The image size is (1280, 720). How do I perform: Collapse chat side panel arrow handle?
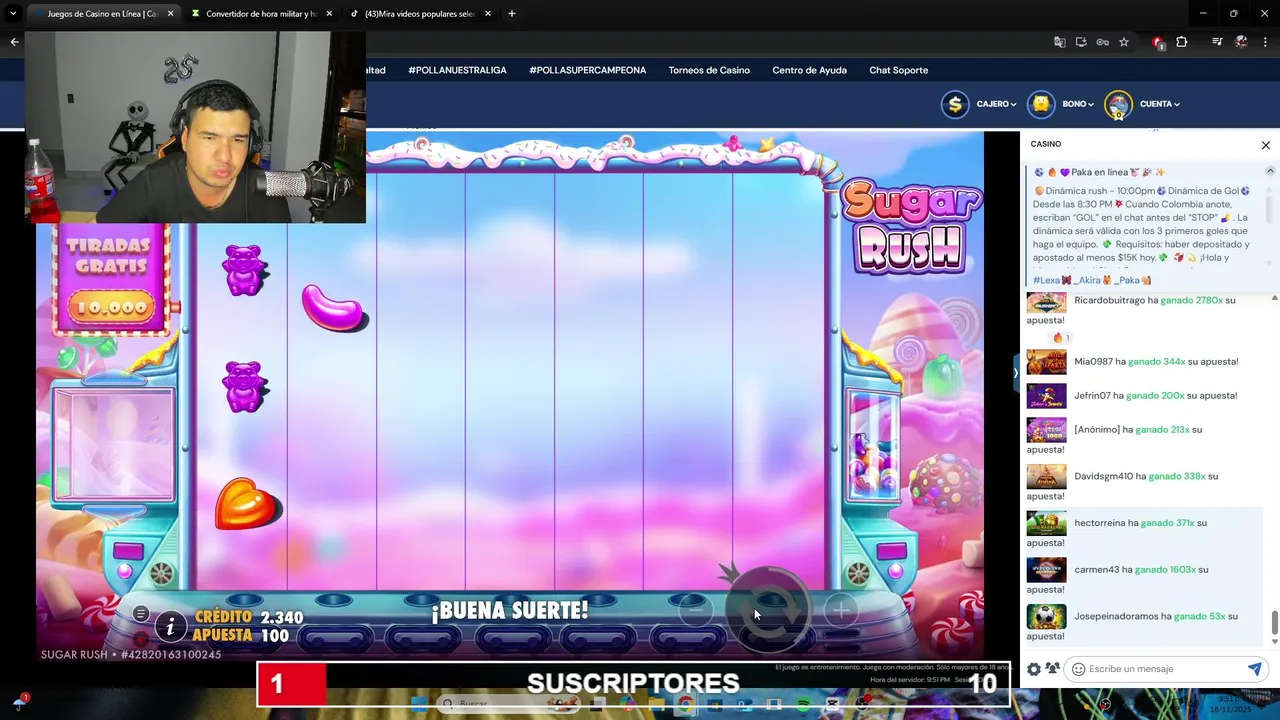(x=1015, y=373)
